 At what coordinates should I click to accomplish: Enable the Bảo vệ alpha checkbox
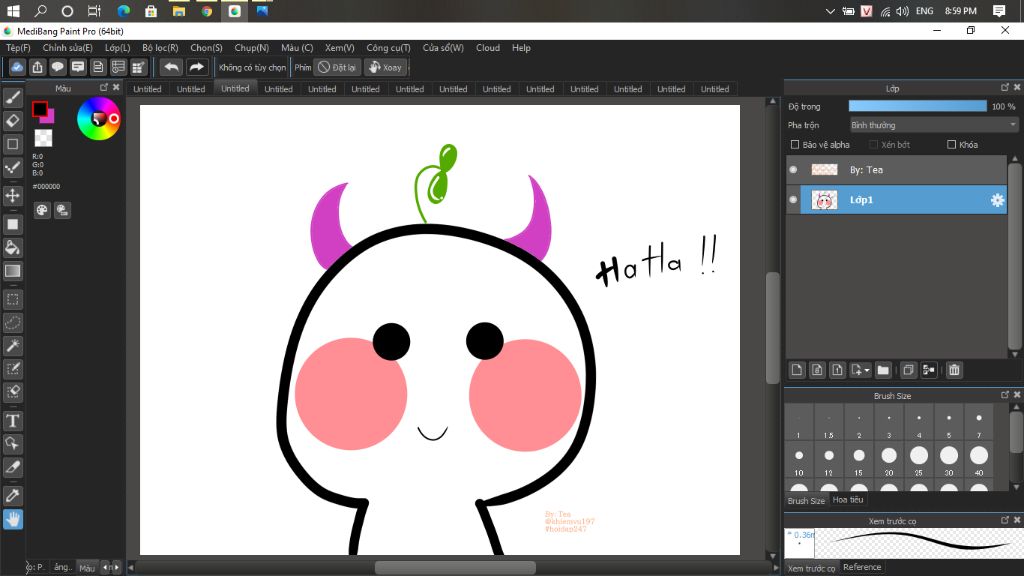point(795,145)
